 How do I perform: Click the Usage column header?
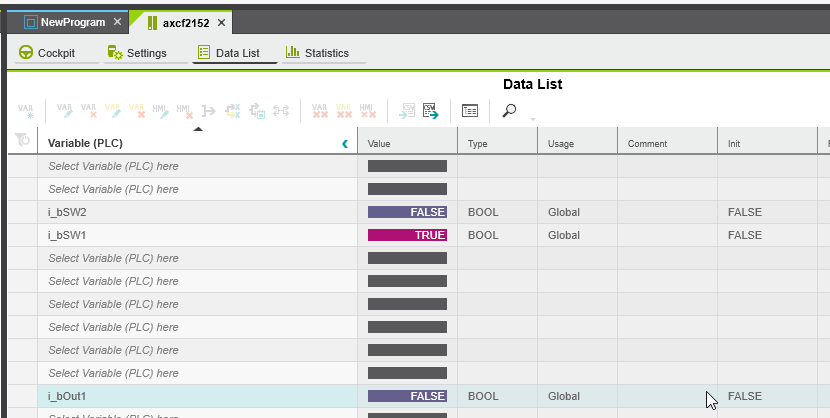578,143
